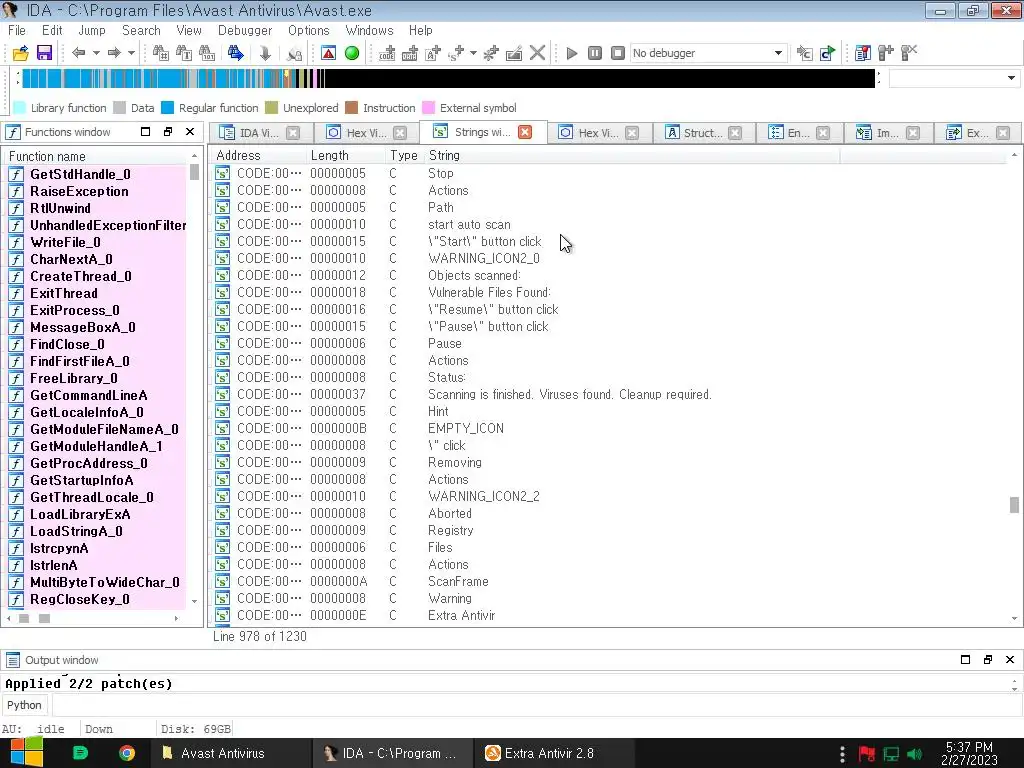Click the red warning triangle icon

[328, 53]
